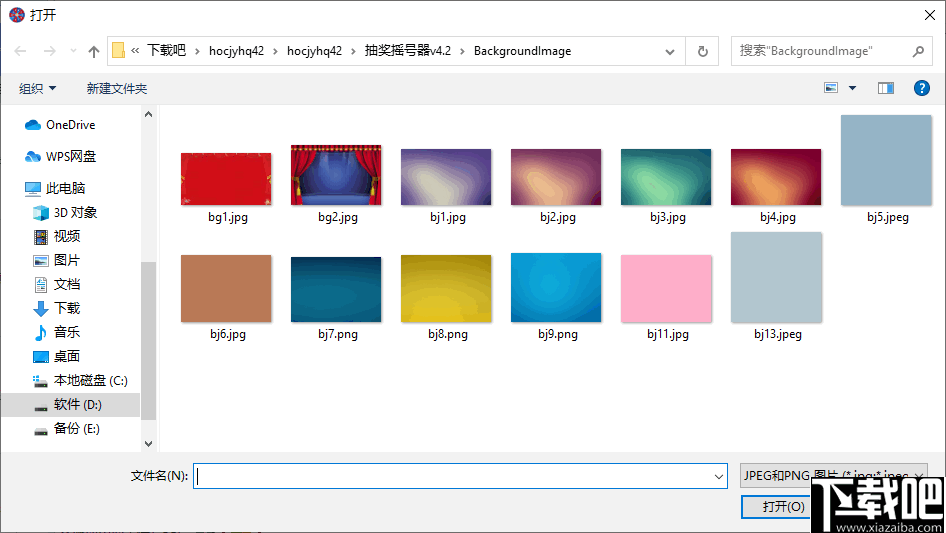The height and width of the screenshot is (533, 946).
Task: Create folder with 新建文件夹
Action: 116,89
